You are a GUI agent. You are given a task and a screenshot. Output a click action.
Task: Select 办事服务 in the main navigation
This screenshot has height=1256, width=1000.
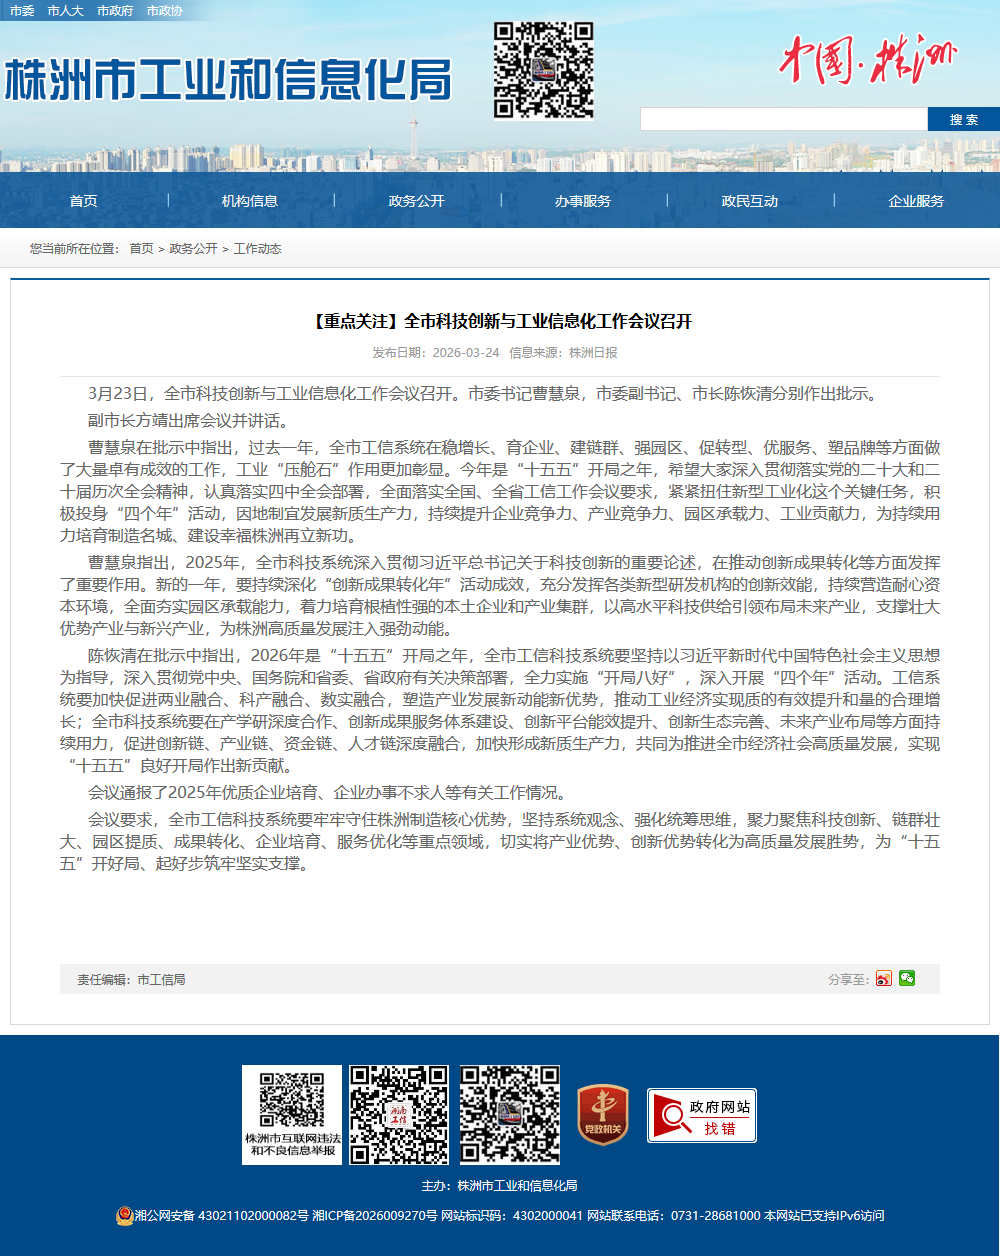(x=583, y=201)
